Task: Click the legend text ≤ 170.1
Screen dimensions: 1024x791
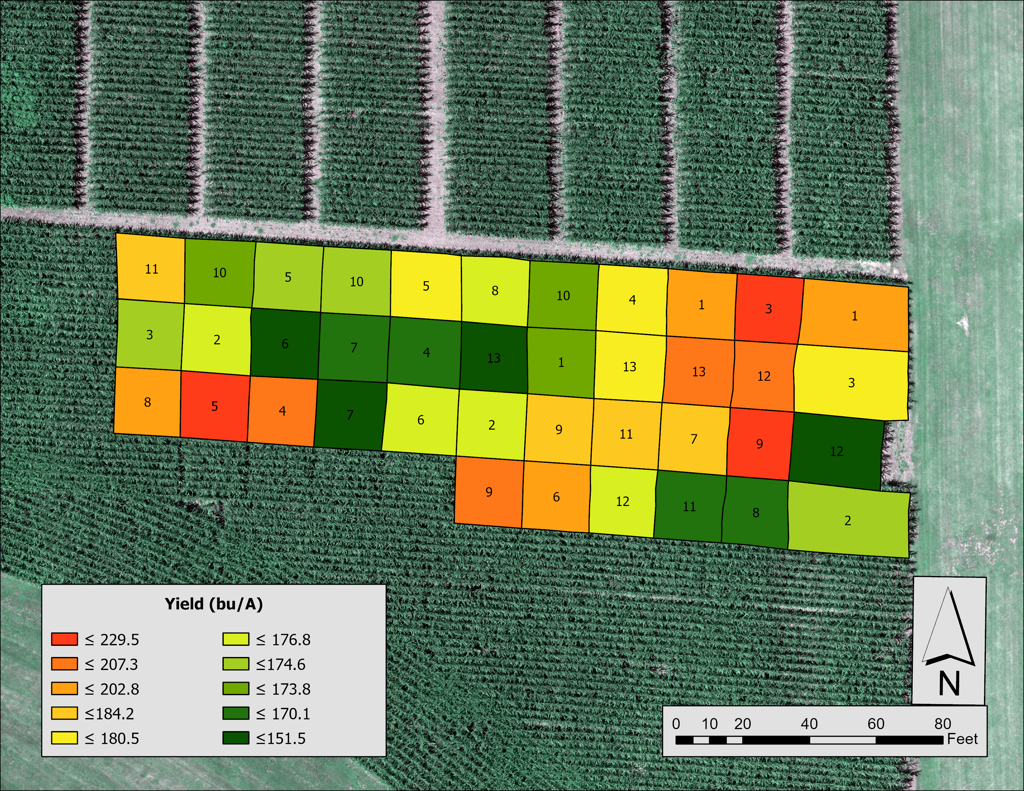Action: (283, 714)
